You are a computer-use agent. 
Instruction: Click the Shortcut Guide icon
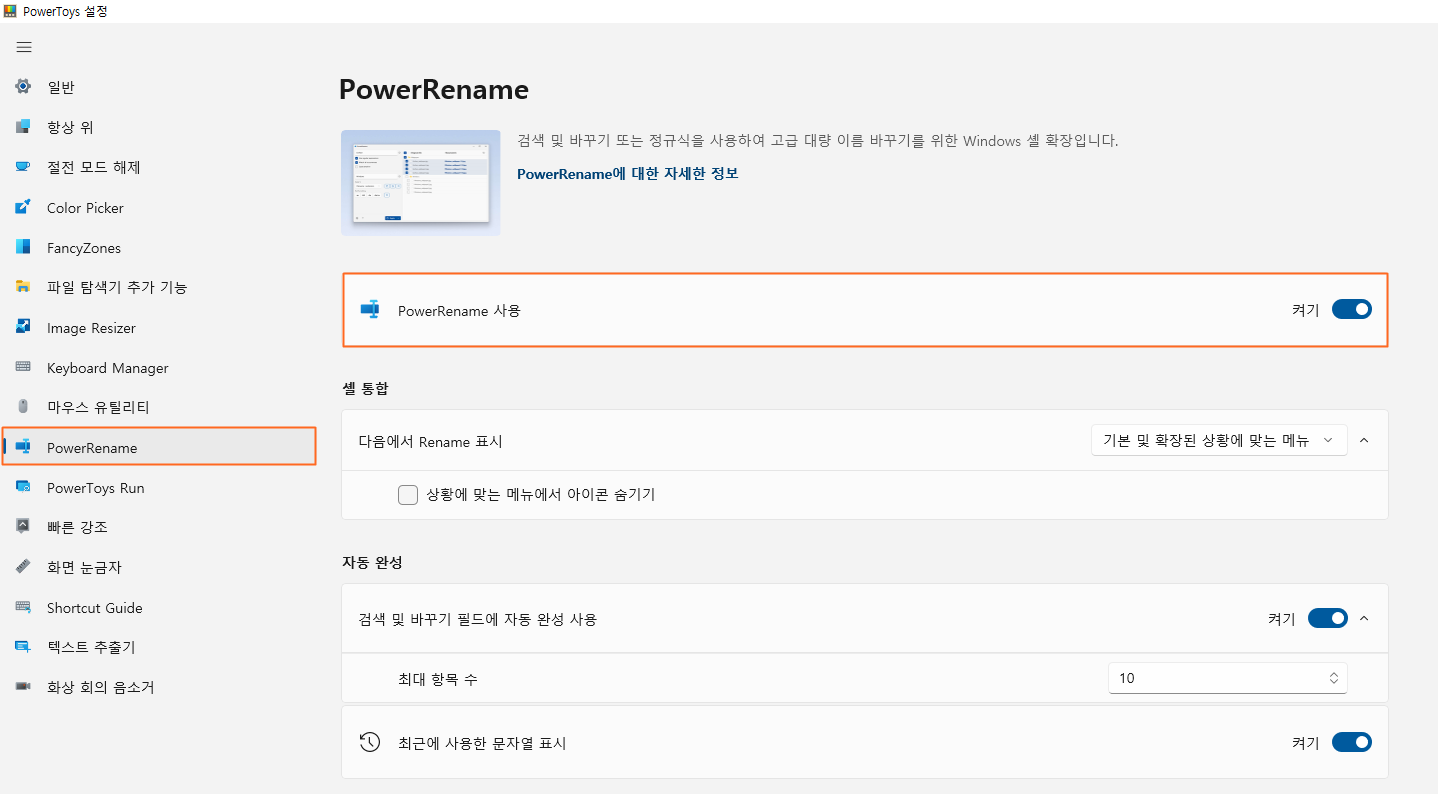point(23,608)
